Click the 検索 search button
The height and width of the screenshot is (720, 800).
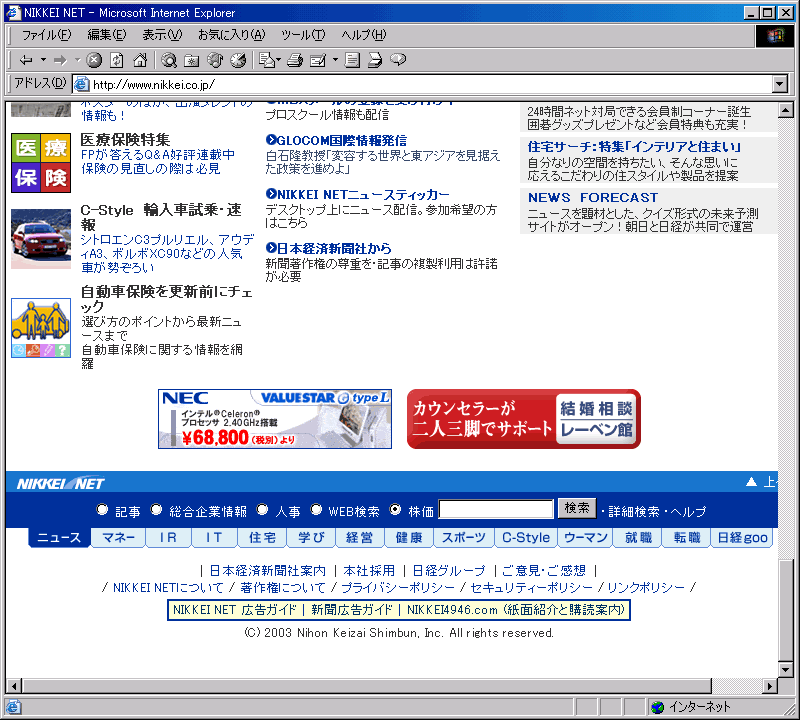577,508
